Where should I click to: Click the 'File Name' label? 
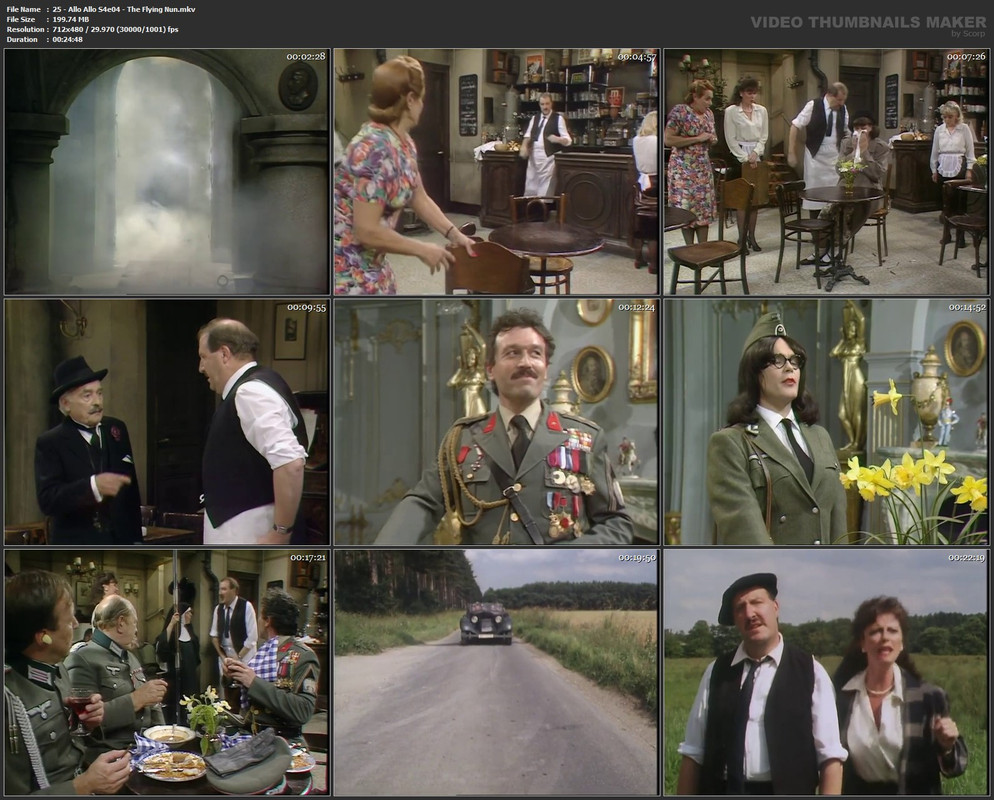coord(23,10)
